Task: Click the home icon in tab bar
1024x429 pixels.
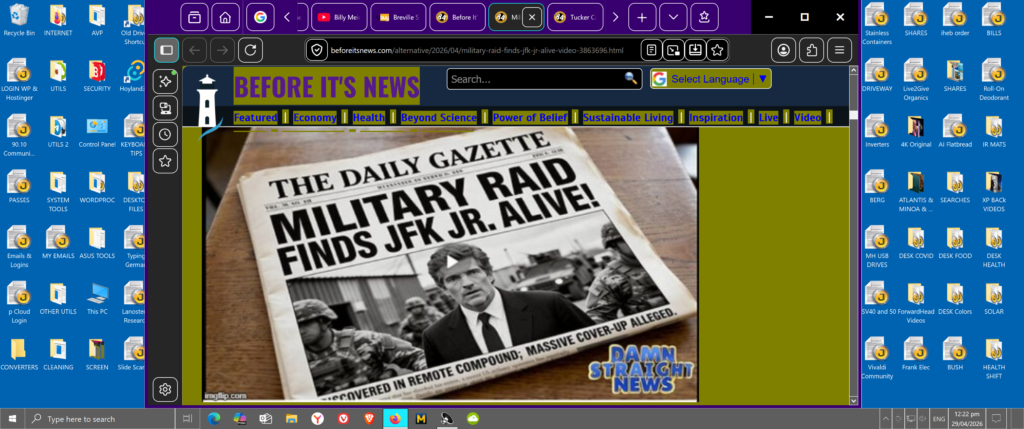Action: 226,17
